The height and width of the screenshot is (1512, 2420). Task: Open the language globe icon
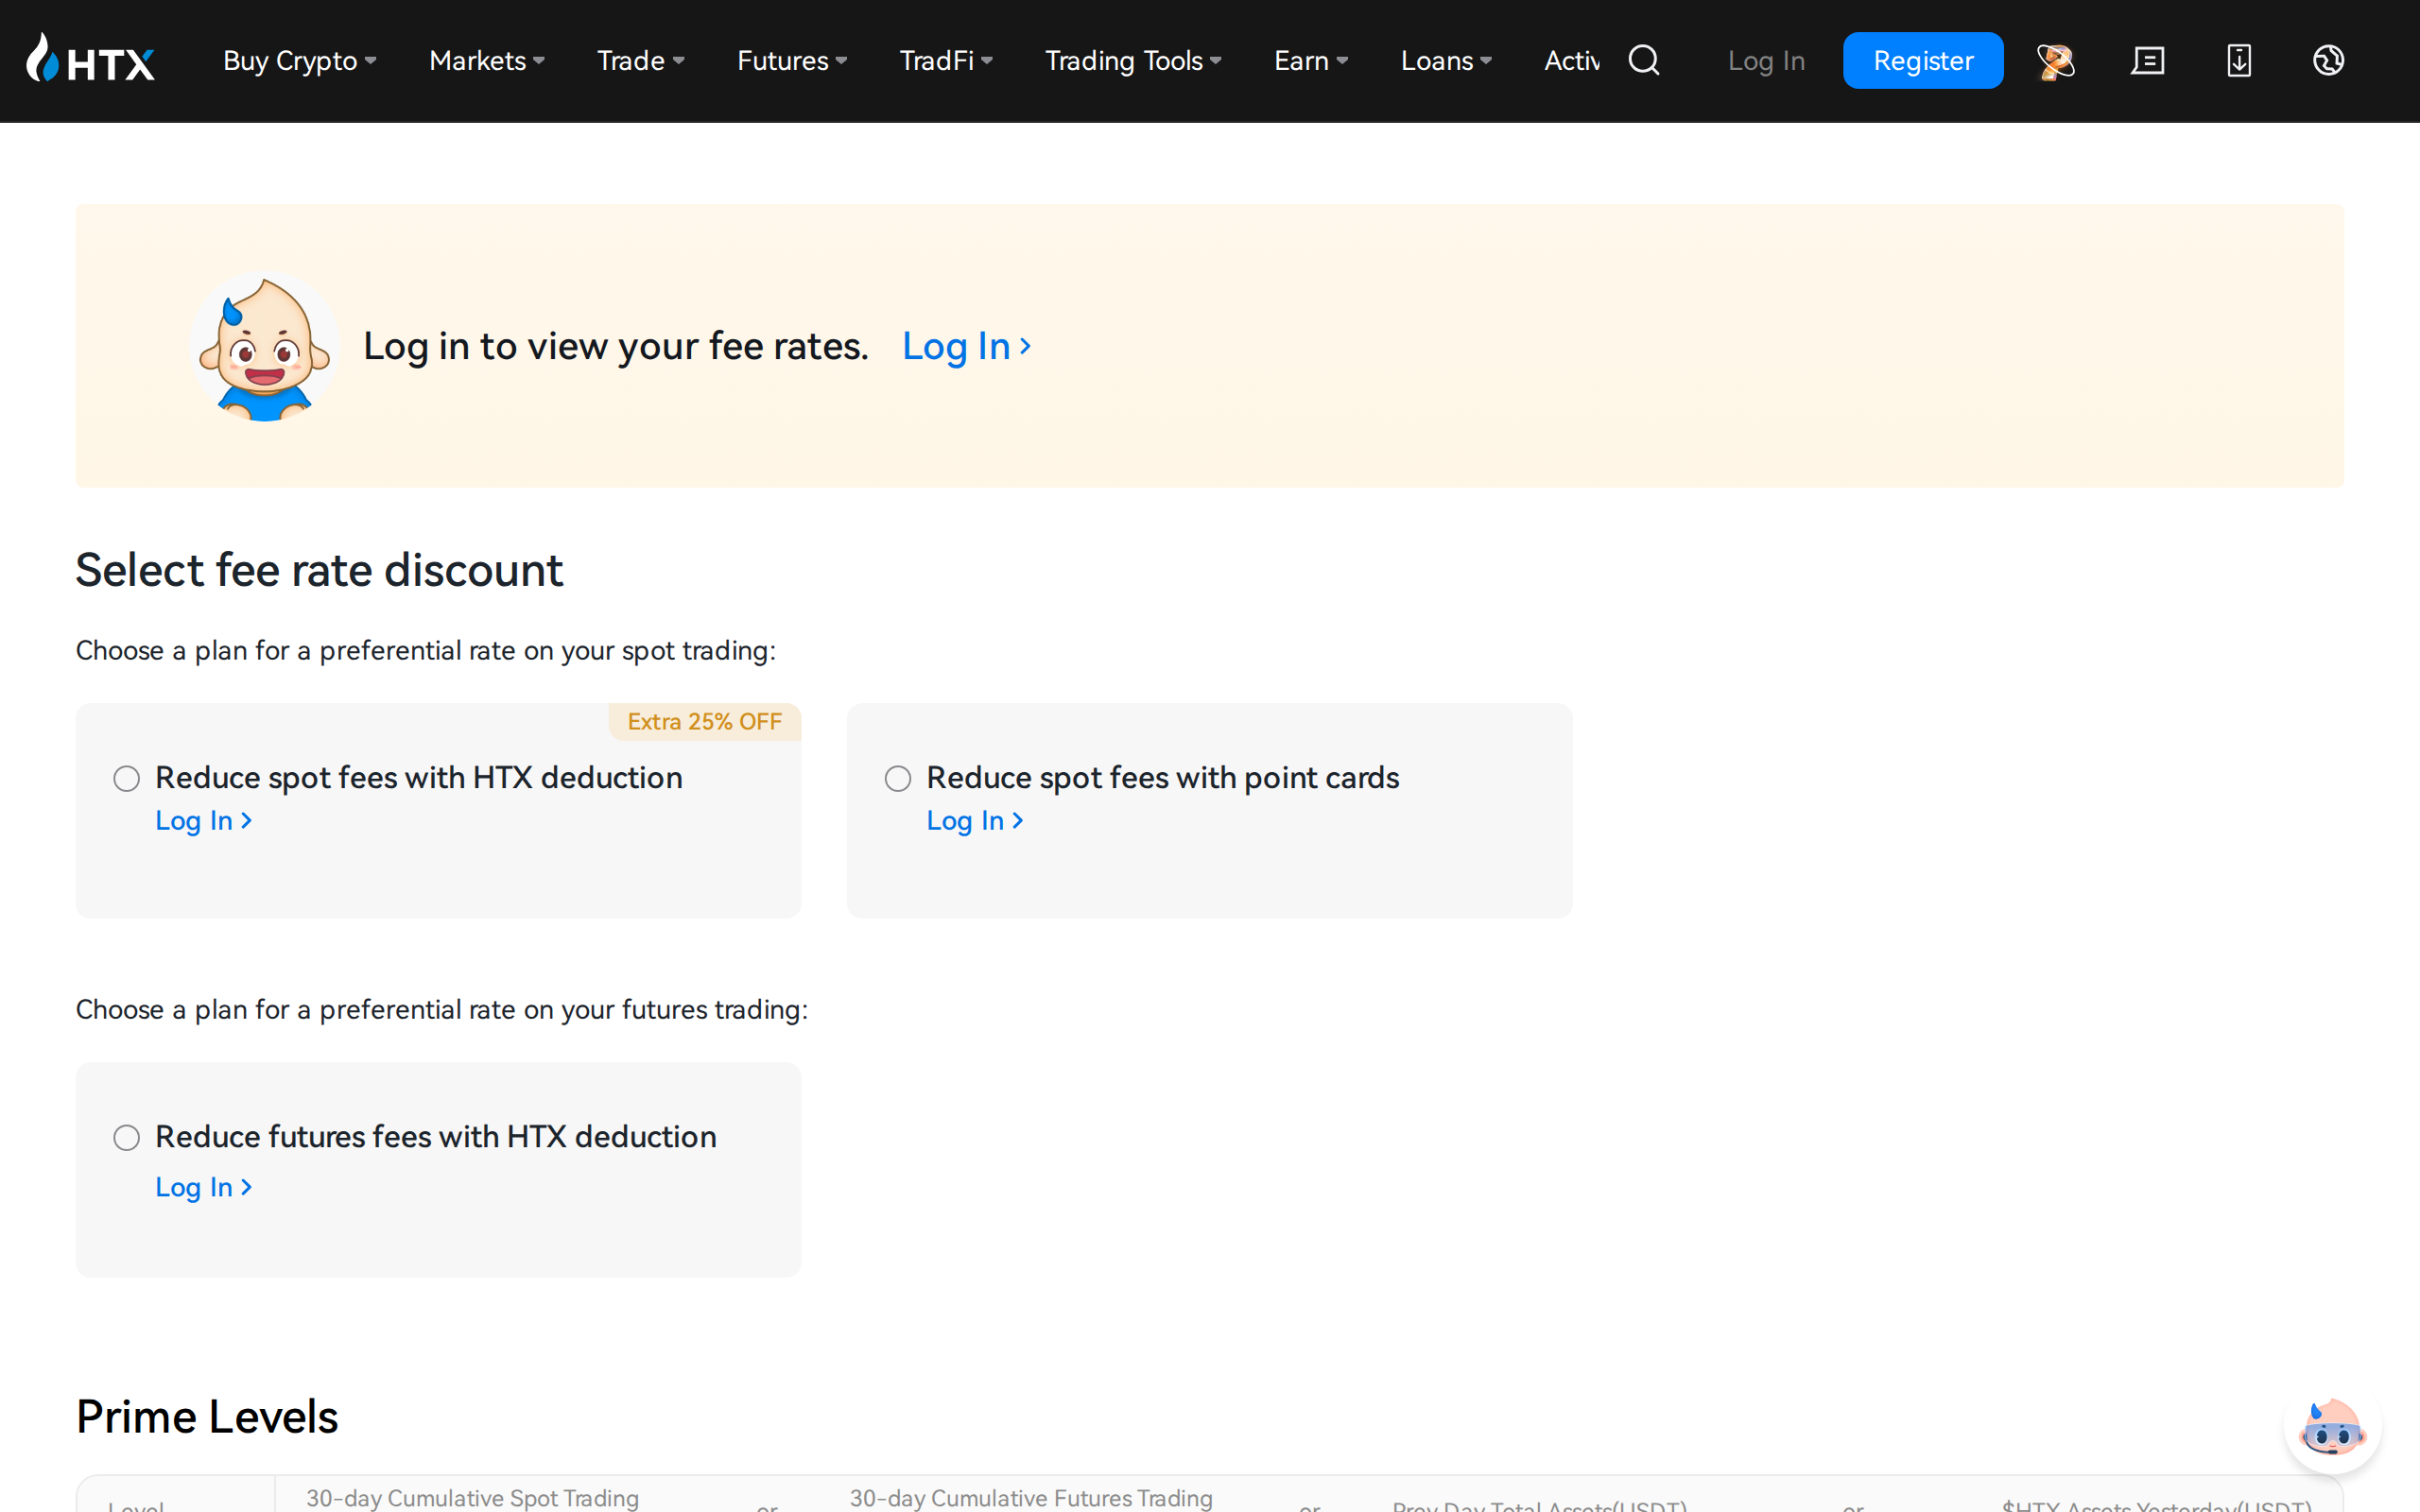[2329, 60]
